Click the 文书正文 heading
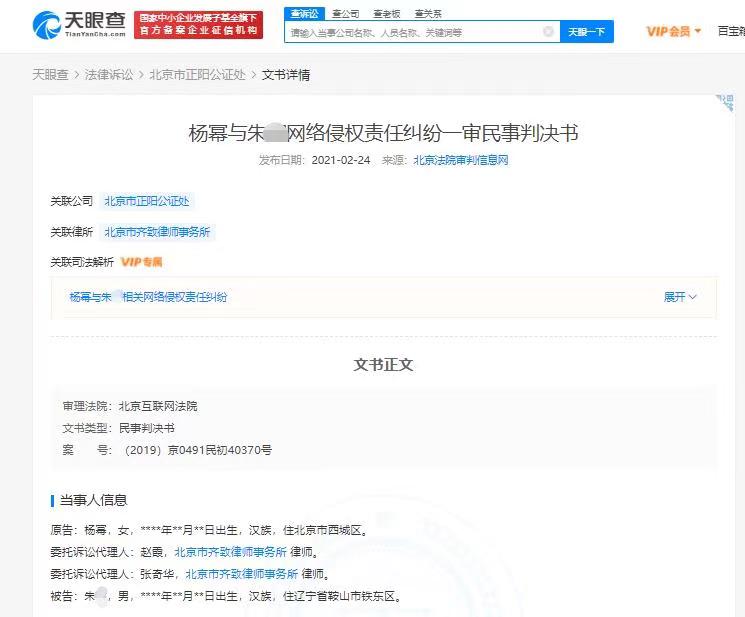745x617 pixels. click(x=383, y=364)
